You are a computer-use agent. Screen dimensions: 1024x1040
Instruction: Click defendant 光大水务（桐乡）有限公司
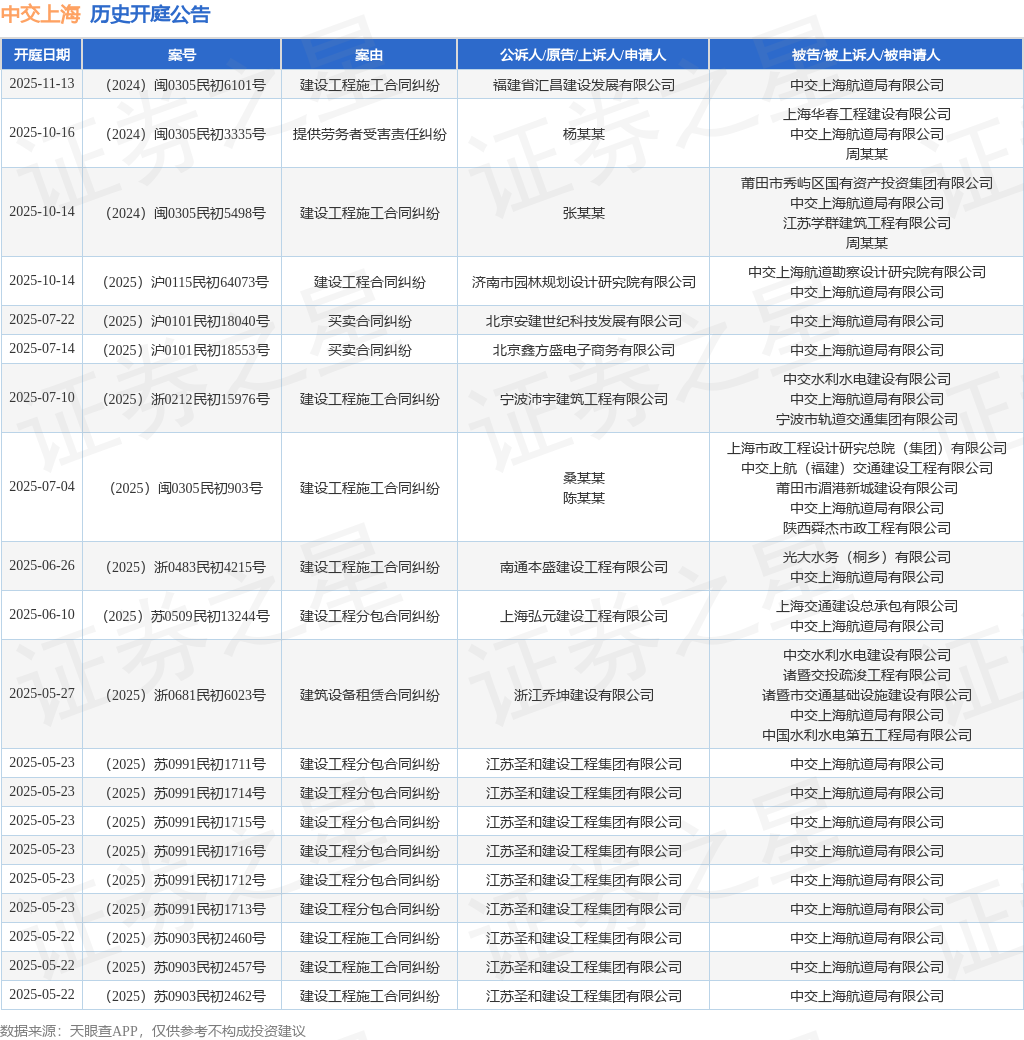pyautogui.click(x=867, y=557)
